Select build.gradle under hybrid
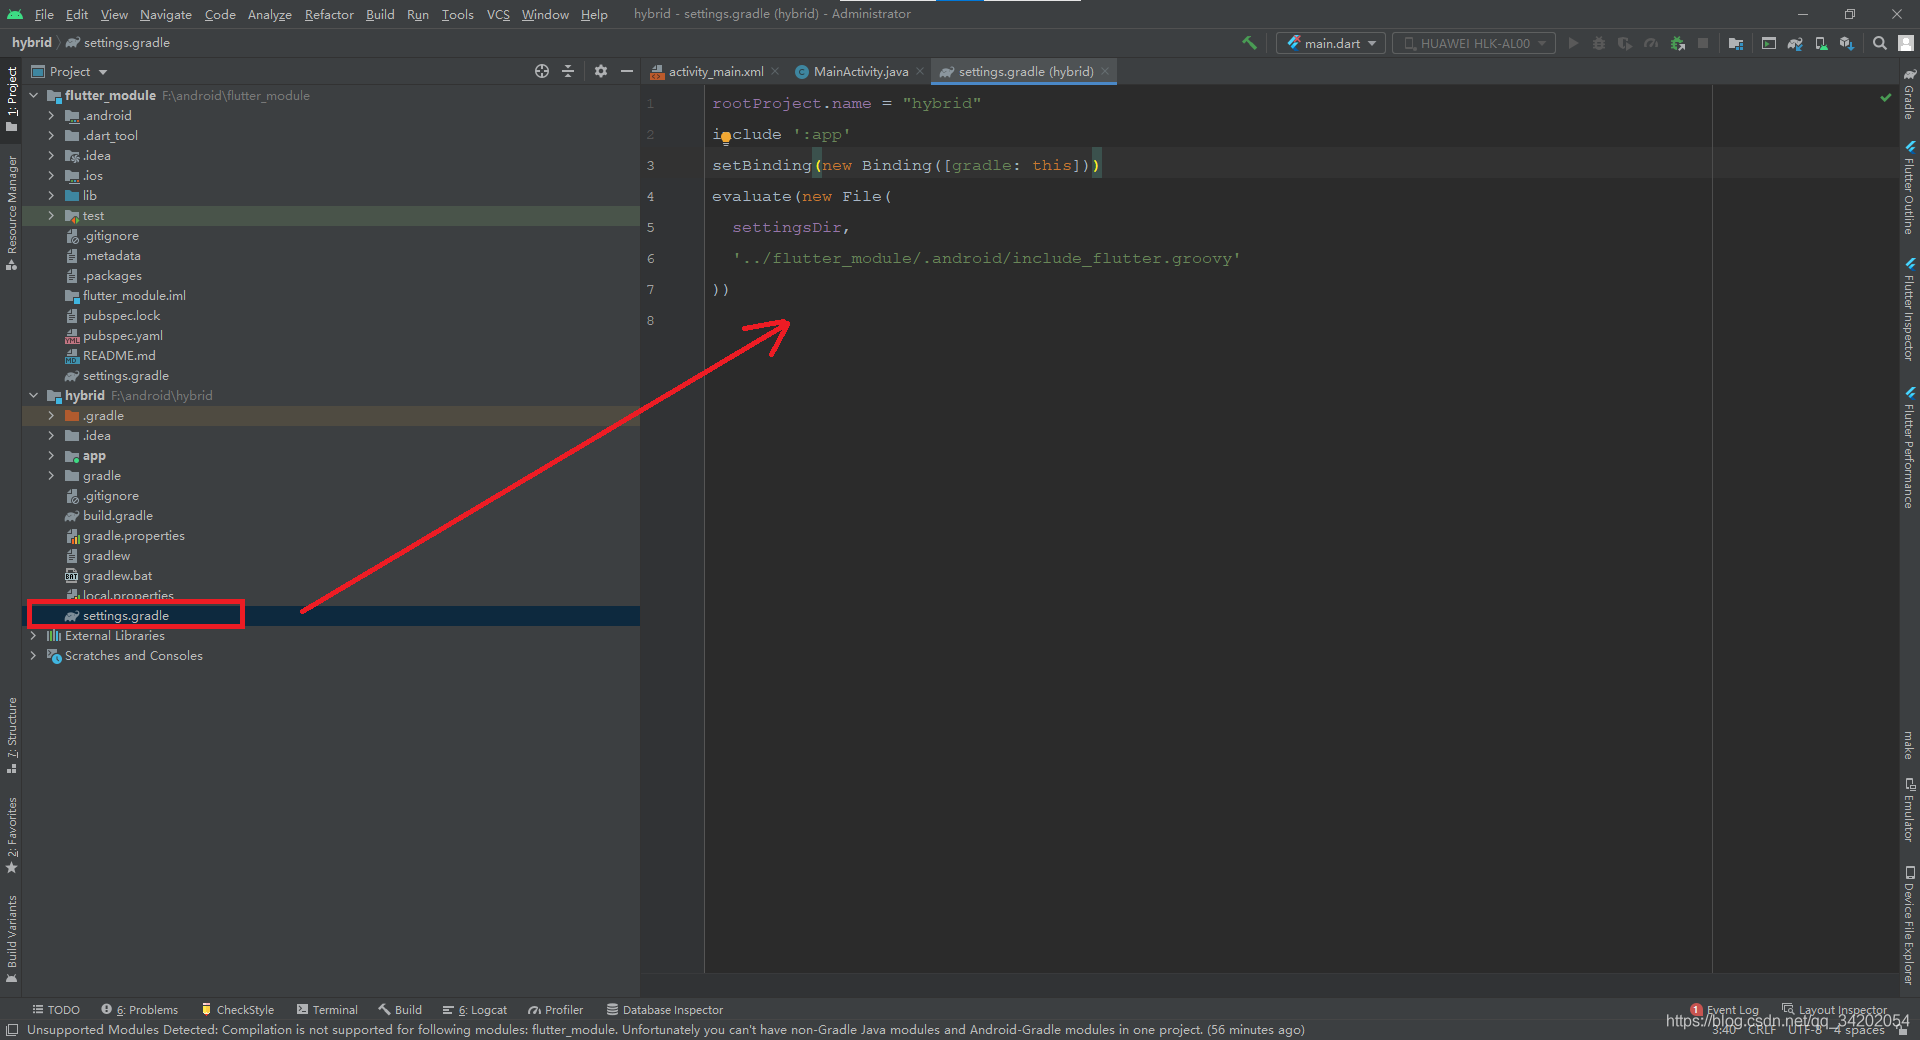 click(x=118, y=515)
